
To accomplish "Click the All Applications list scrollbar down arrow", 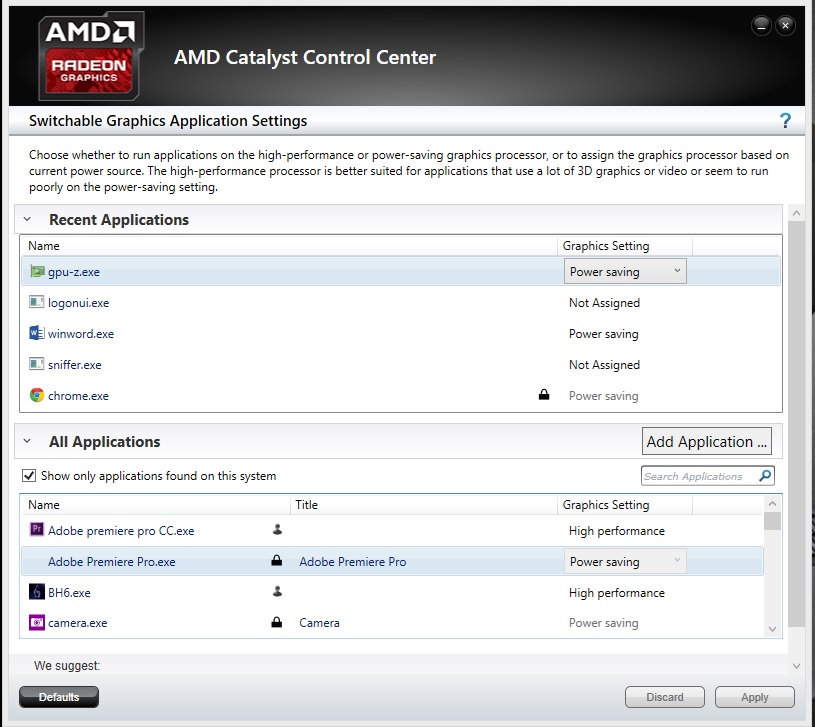I will (x=772, y=629).
